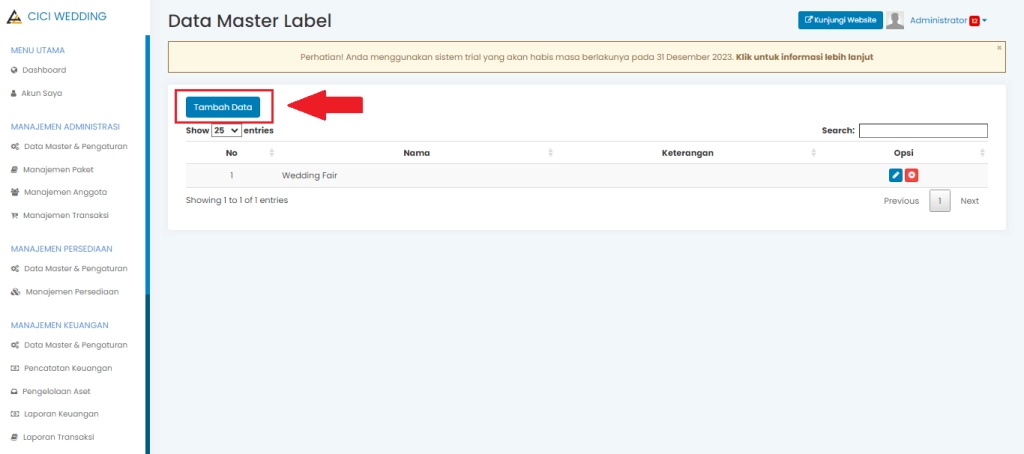Image resolution: width=1024 pixels, height=454 pixels.
Task: Open Data Master & Pengaturan under Keuangan
Action: pyautogui.click(x=76, y=345)
